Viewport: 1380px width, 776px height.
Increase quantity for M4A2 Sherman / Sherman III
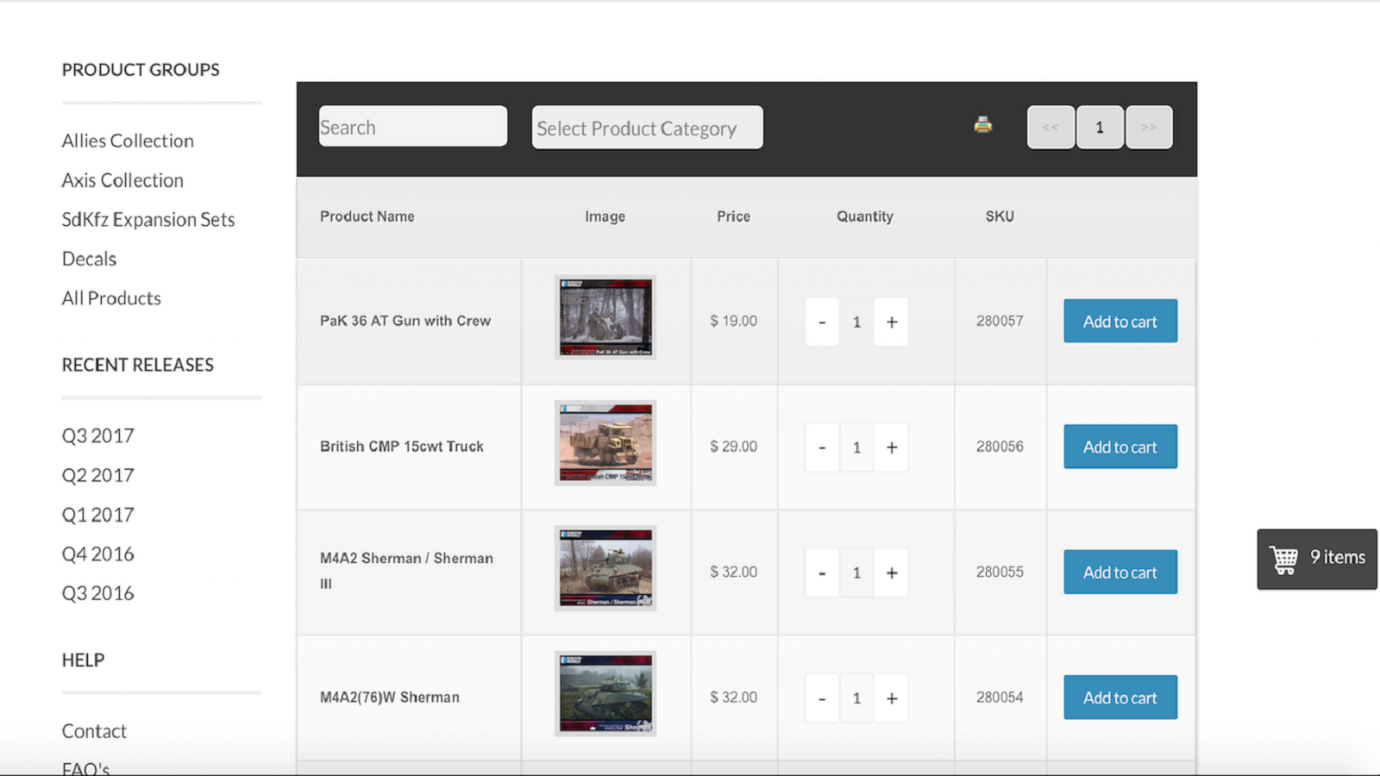[891, 573]
